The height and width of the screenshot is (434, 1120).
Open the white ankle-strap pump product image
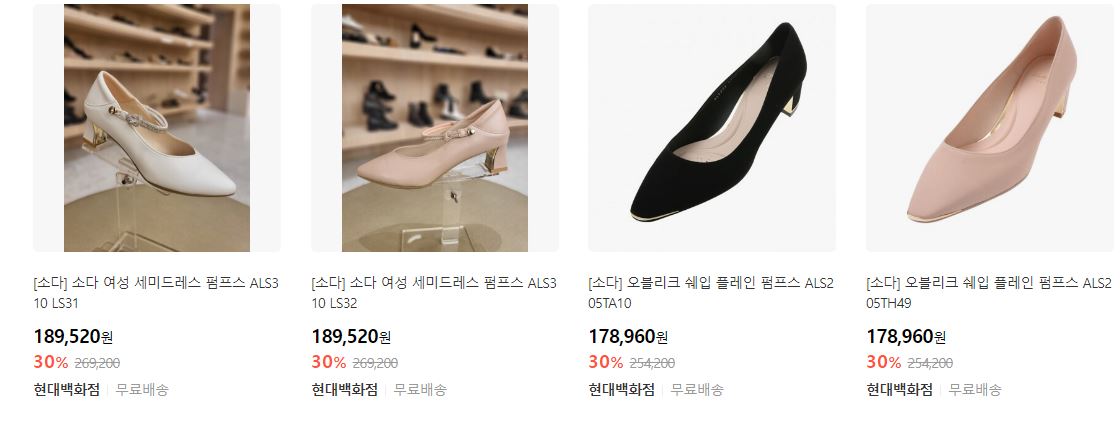click(x=157, y=128)
